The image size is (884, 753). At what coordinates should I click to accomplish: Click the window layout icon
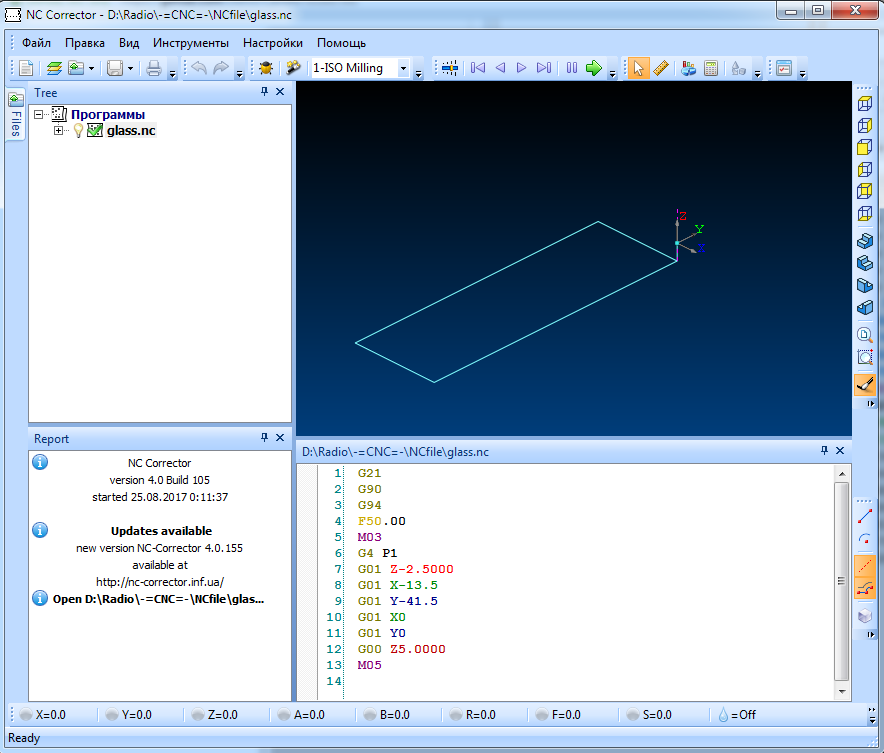[x=784, y=68]
